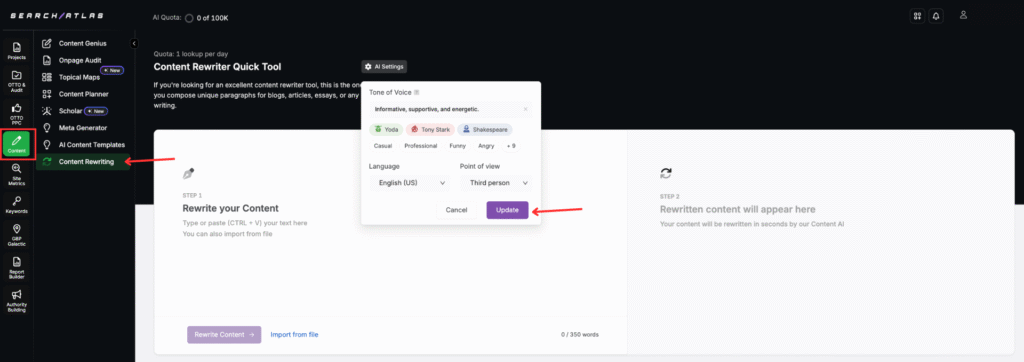
Task: Click Import from file link
Action: coord(295,335)
